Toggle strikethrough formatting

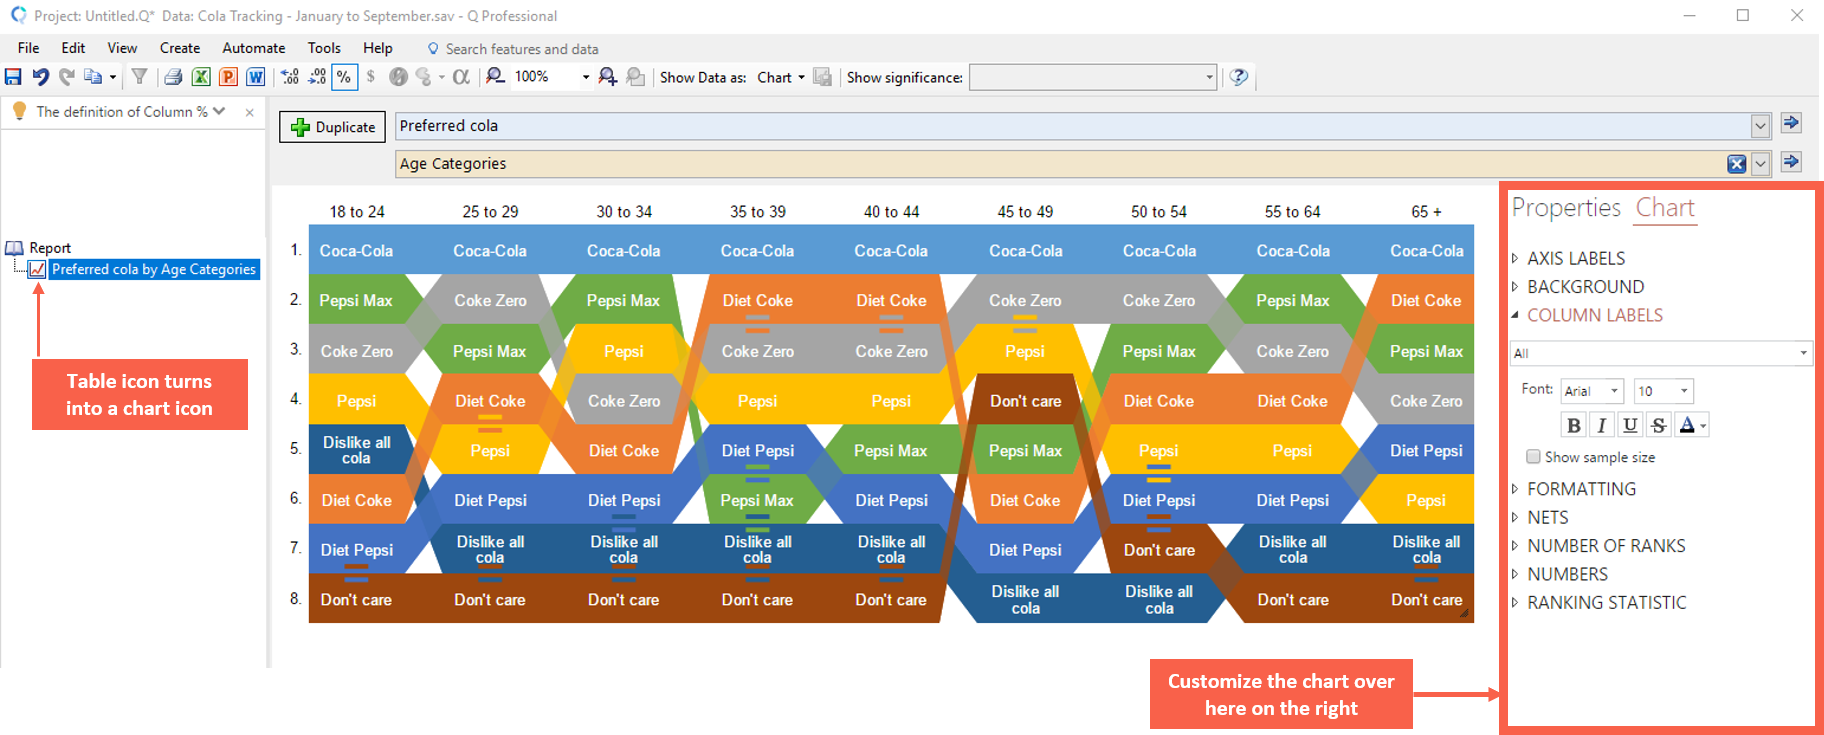pos(1658,425)
